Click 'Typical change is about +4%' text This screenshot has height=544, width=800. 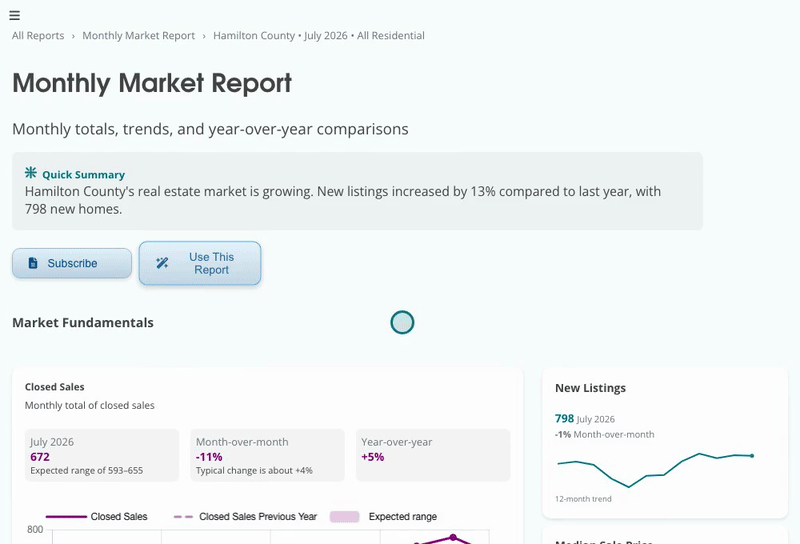(254, 471)
